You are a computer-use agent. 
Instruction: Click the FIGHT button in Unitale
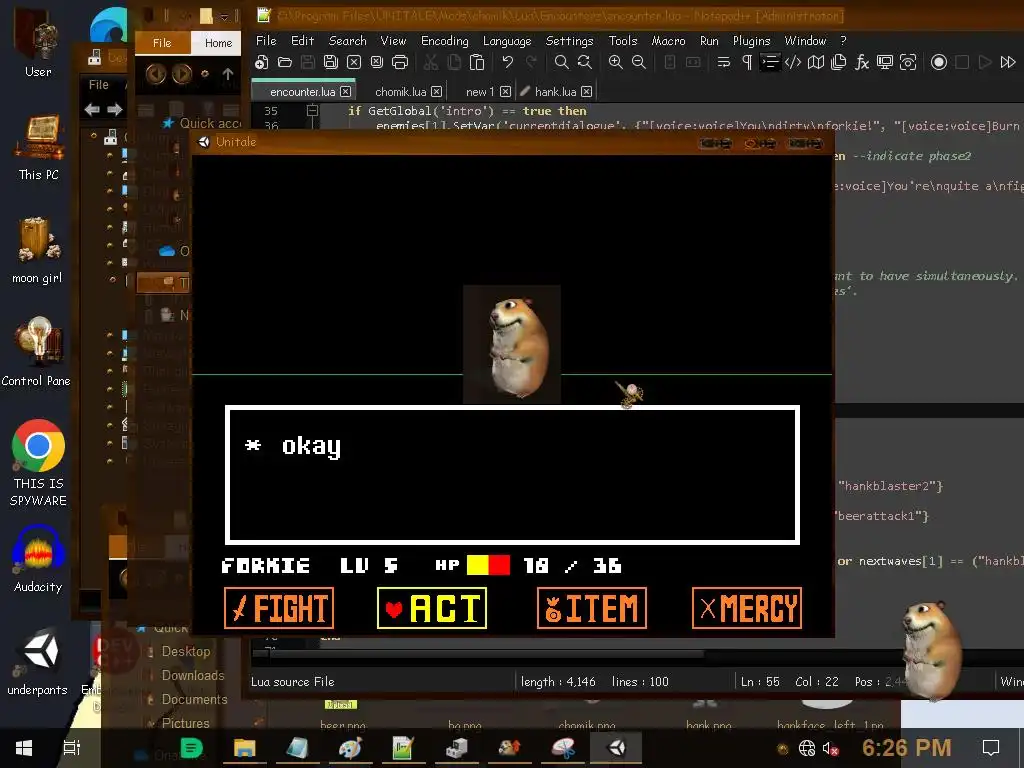279,608
